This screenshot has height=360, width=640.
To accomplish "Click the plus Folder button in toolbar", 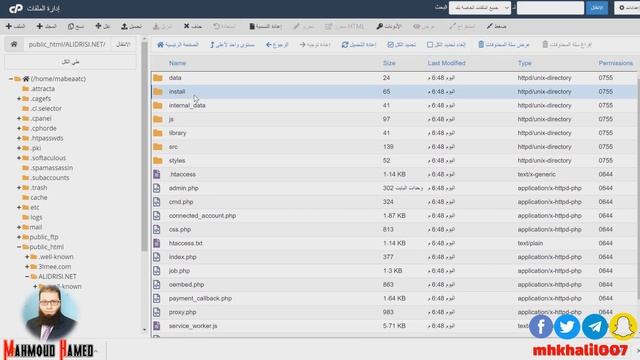I will coord(46,26).
